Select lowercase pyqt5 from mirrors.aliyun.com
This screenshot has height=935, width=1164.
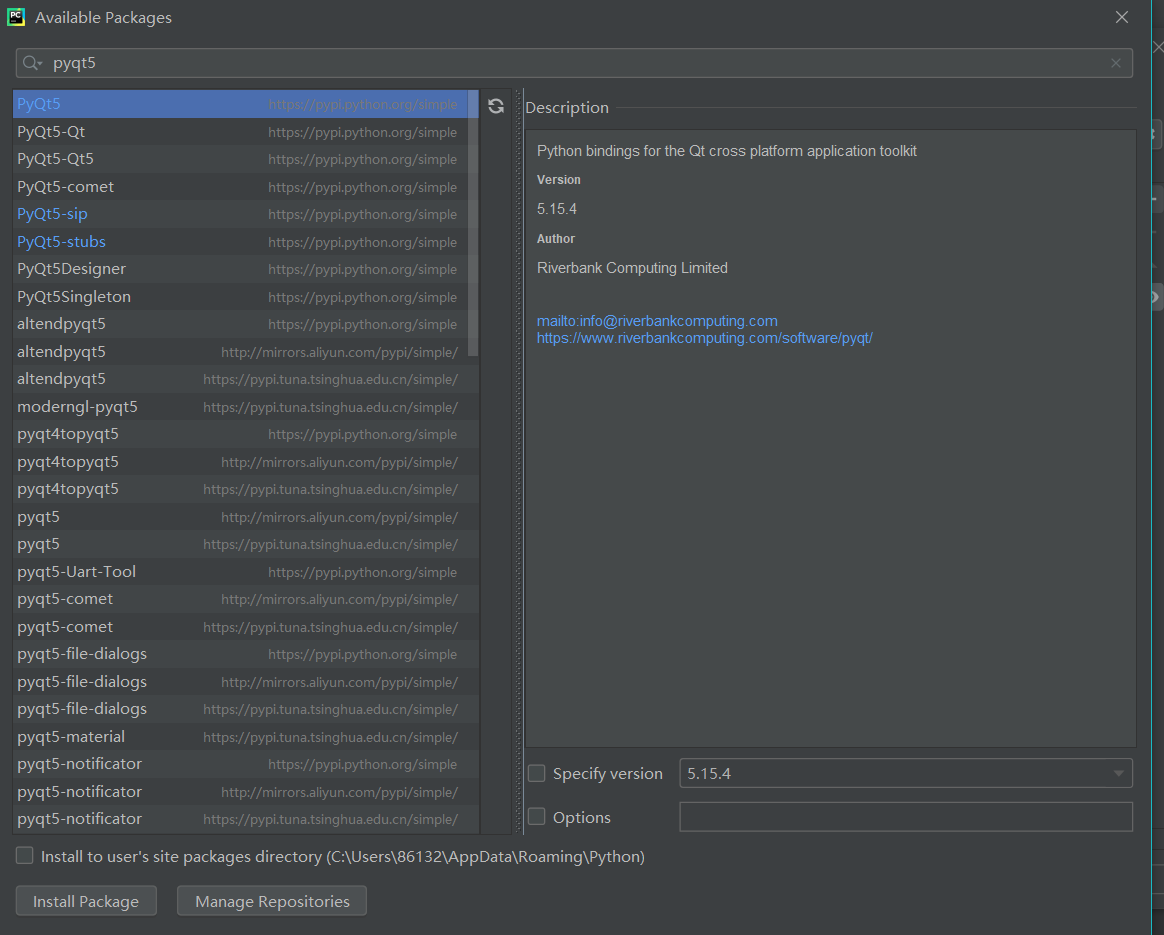click(x=246, y=516)
